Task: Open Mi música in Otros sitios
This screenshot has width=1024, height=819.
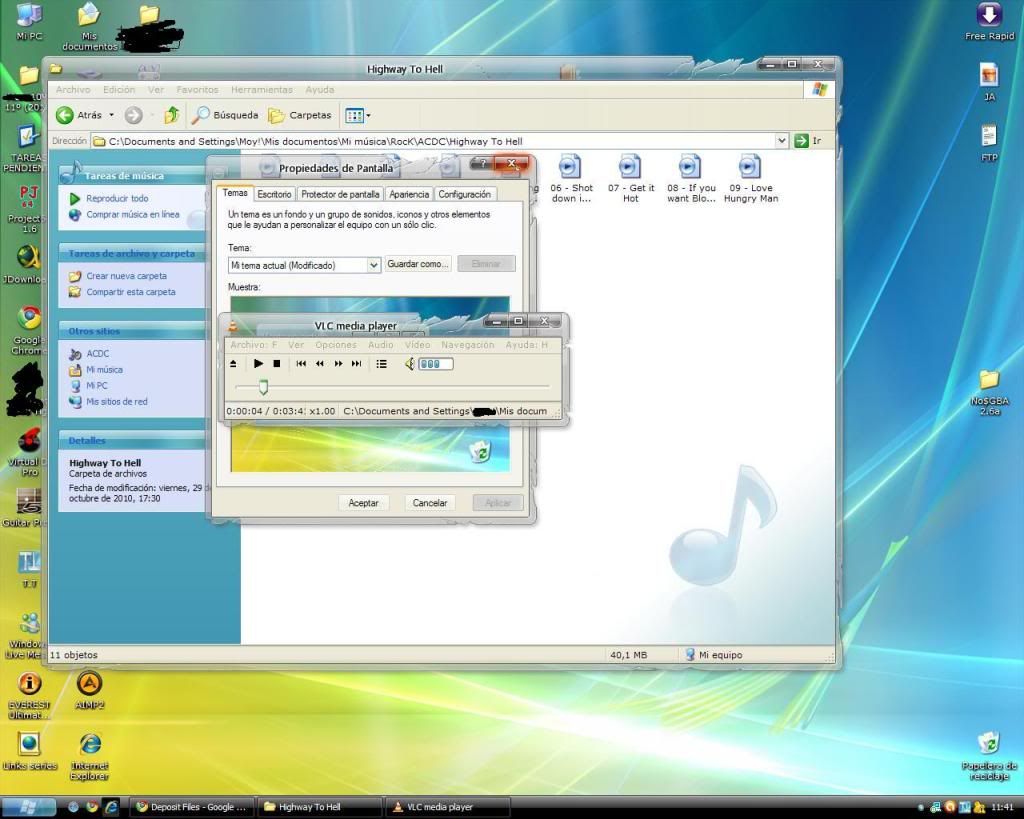Action: 104,370
